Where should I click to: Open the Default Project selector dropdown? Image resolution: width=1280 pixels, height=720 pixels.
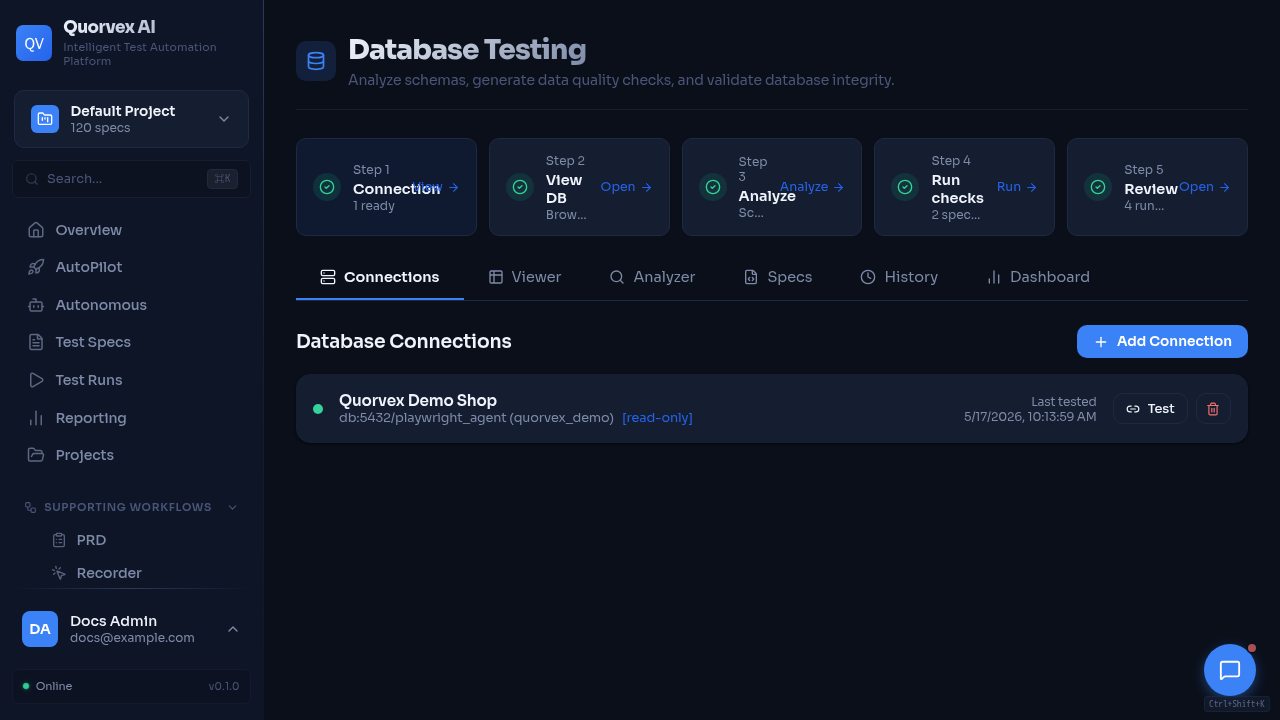[x=132, y=119]
